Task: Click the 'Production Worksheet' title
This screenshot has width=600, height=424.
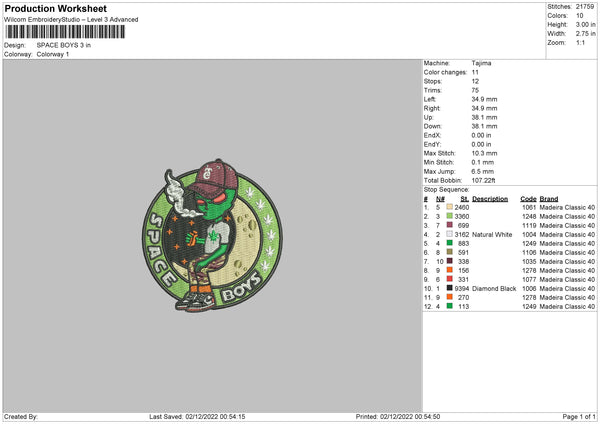Action: tap(55, 8)
